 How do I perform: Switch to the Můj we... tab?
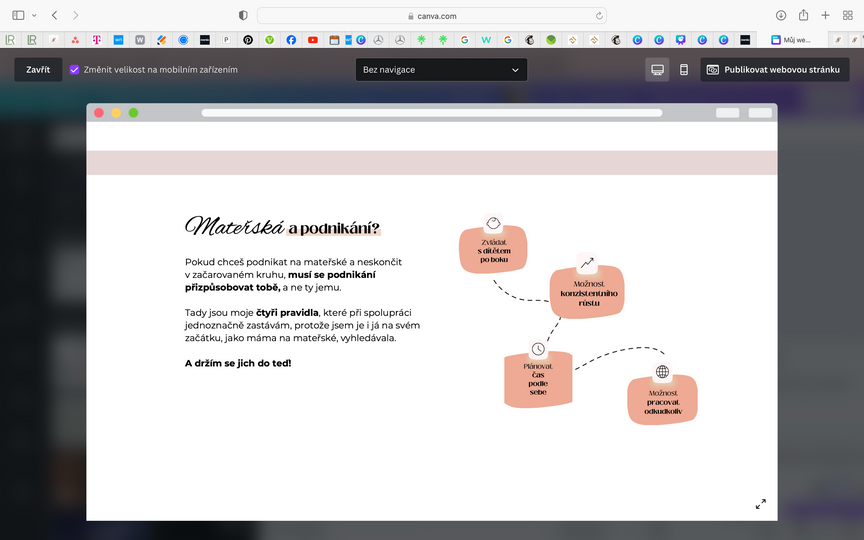[791, 40]
